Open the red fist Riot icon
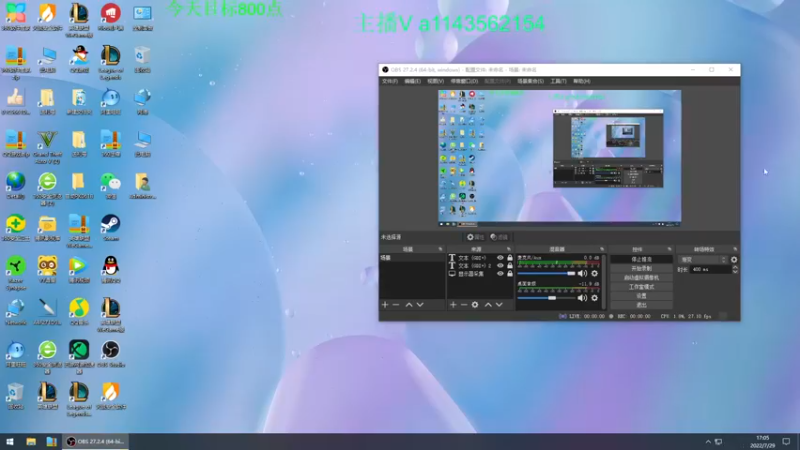Viewport: 800px width, 450px height. 111,17
